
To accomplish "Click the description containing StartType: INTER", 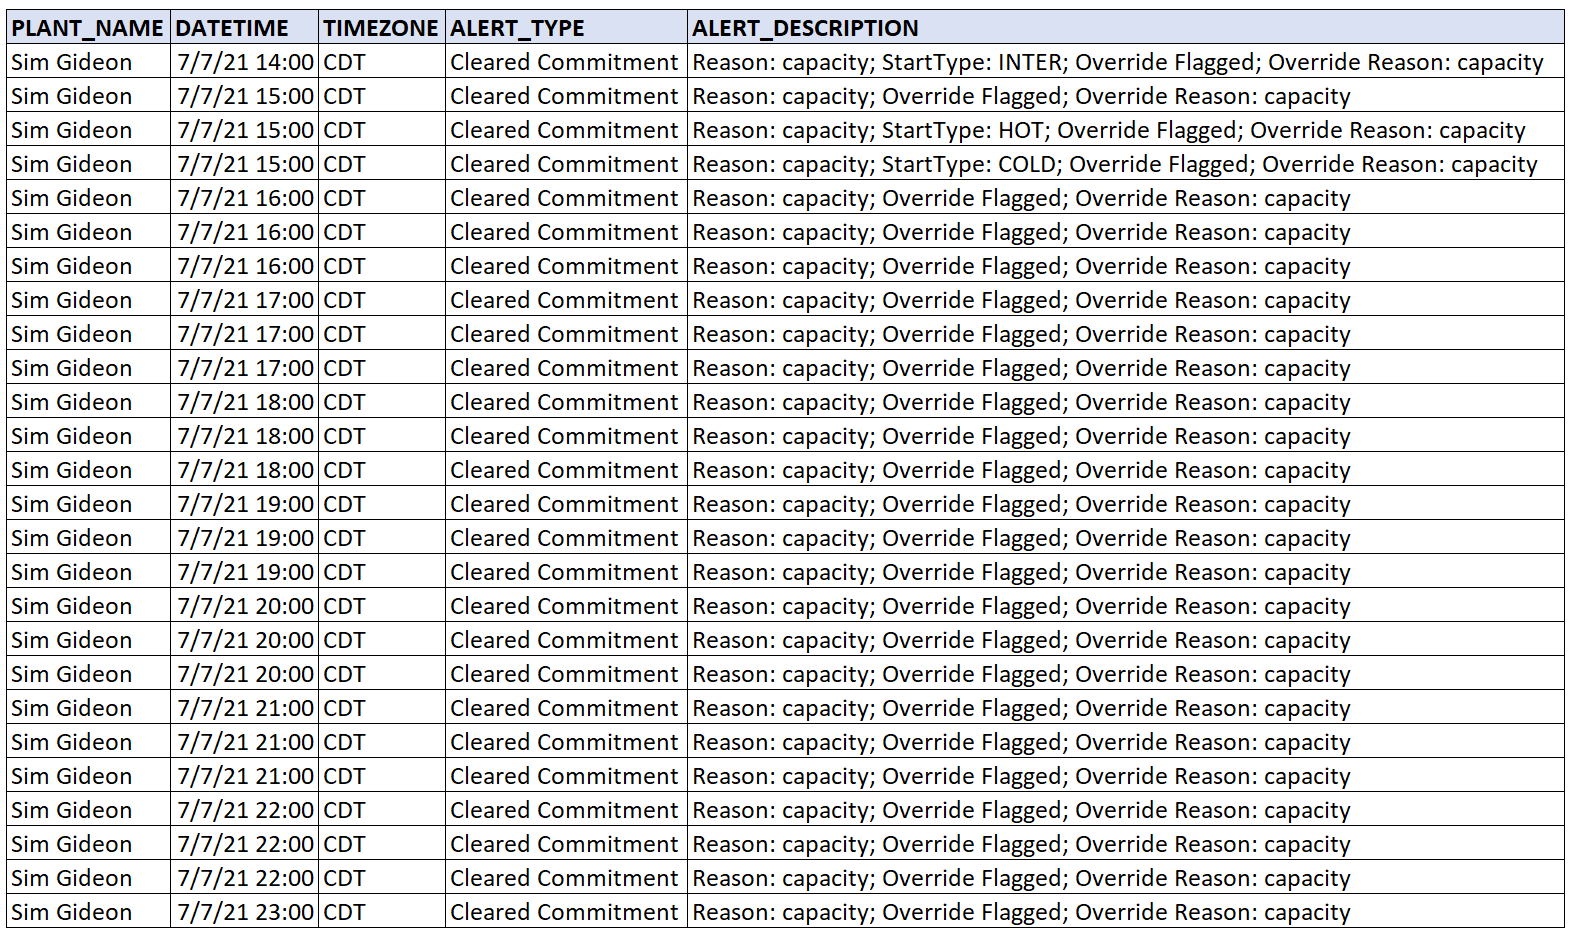I will coord(1117,62).
